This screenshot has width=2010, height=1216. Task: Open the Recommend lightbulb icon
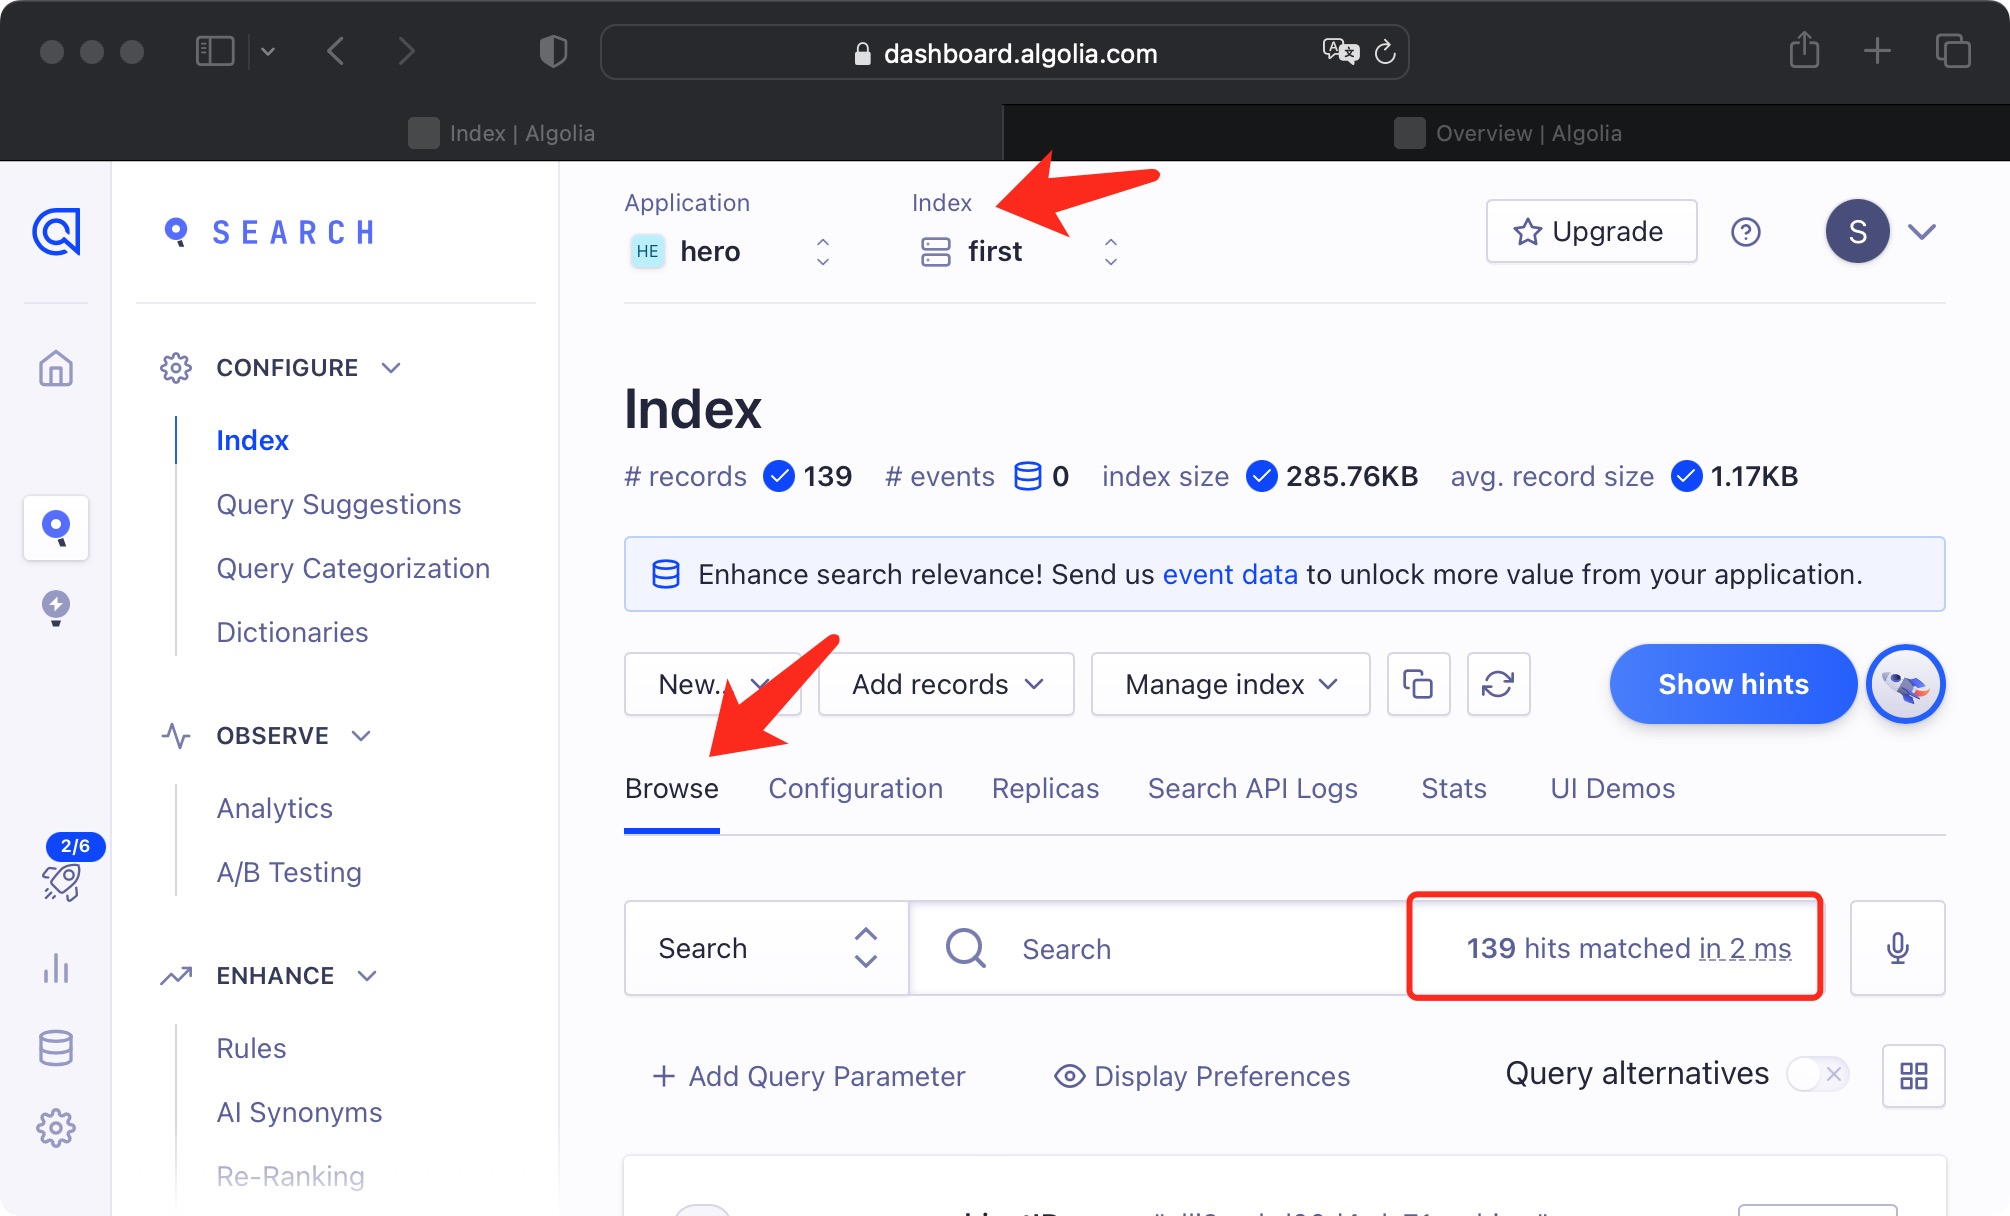56,607
